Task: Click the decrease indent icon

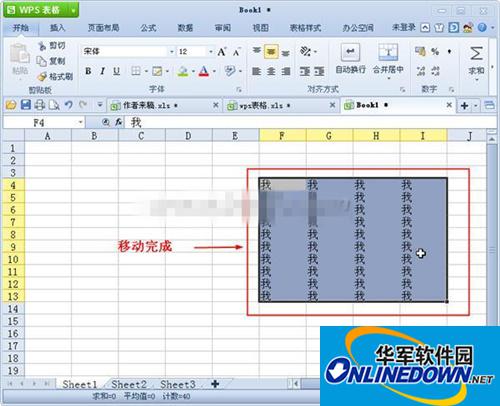Action: coord(304,71)
